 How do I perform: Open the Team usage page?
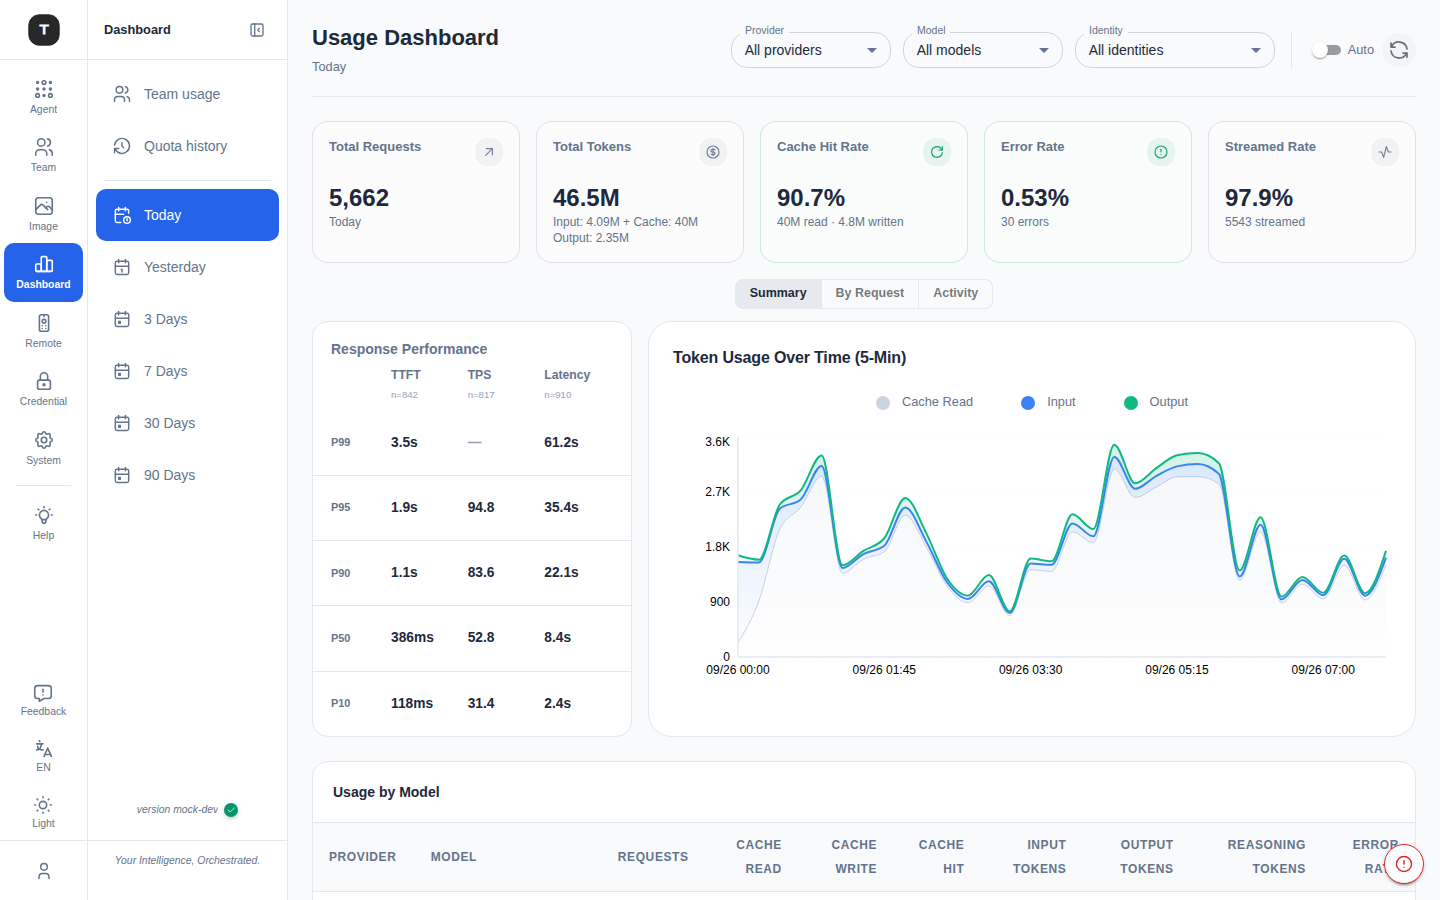point(187,94)
